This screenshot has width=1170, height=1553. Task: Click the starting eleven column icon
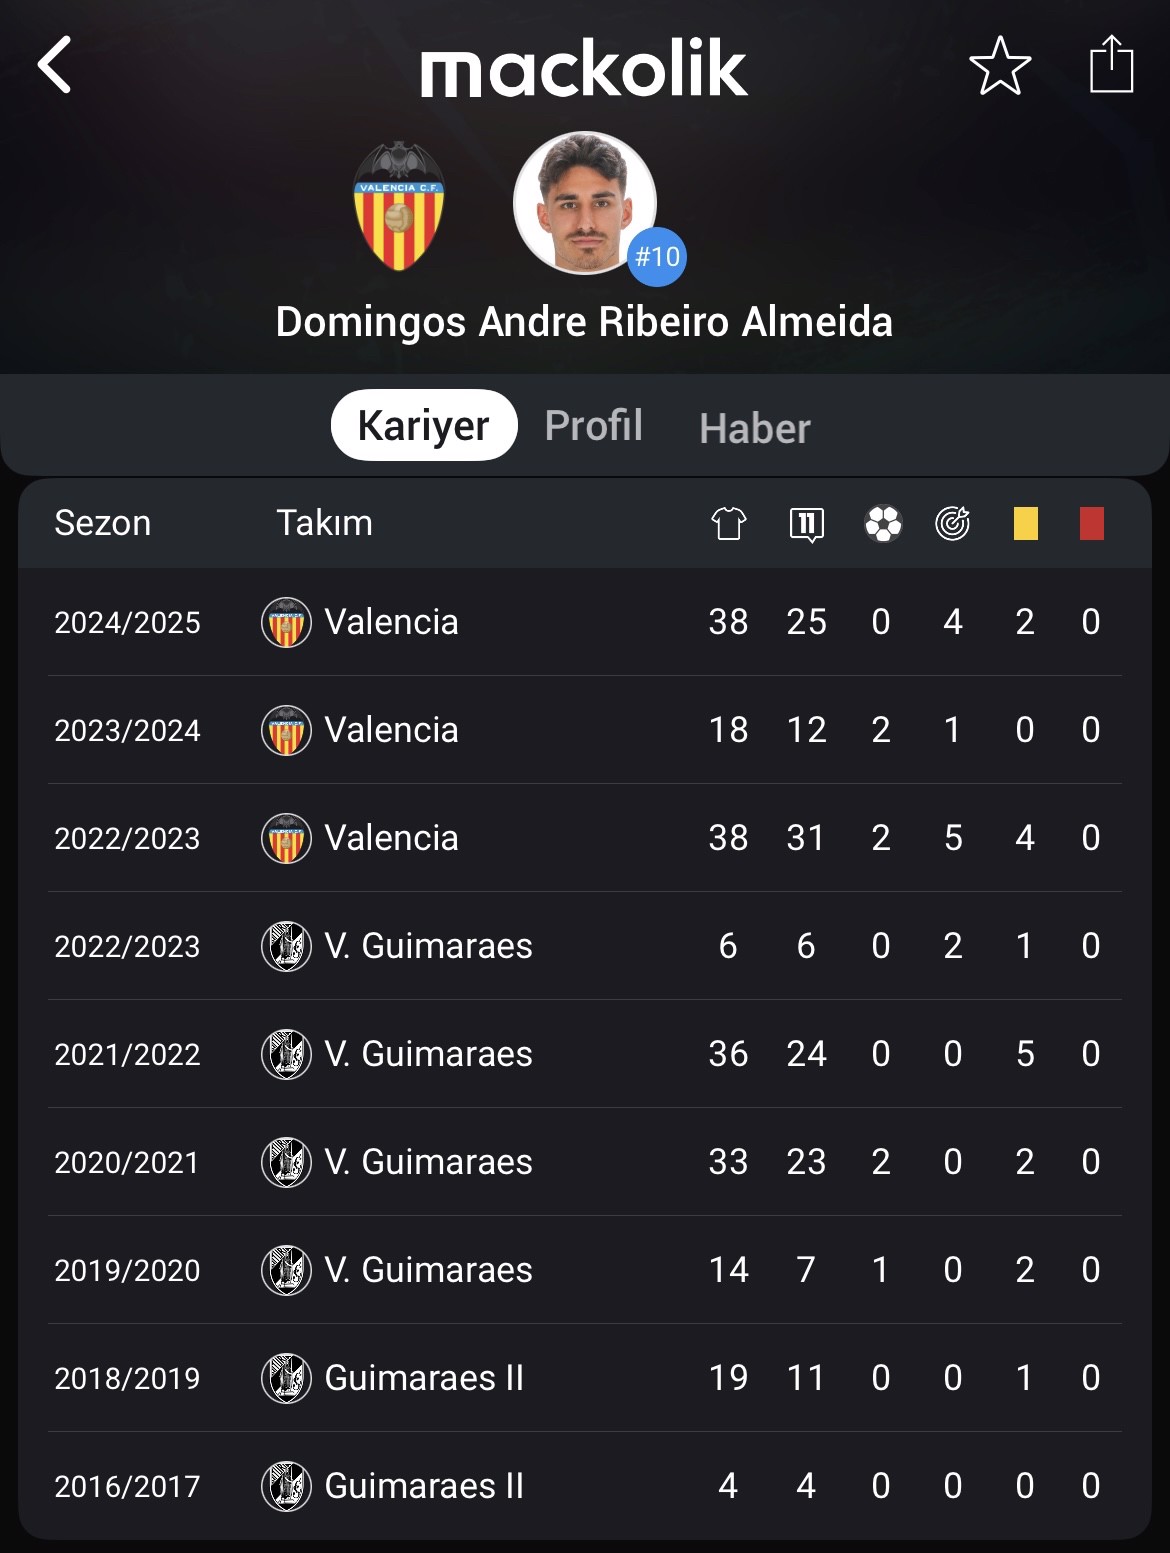pyautogui.click(x=806, y=524)
